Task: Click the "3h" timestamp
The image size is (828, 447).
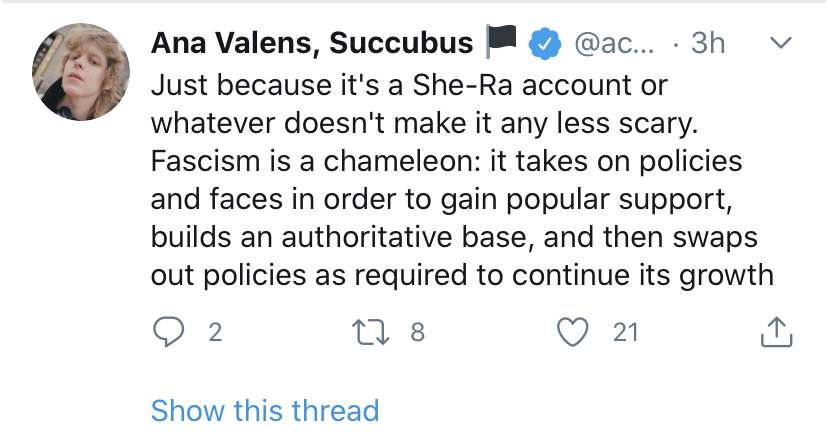Action: pyautogui.click(x=708, y=43)
